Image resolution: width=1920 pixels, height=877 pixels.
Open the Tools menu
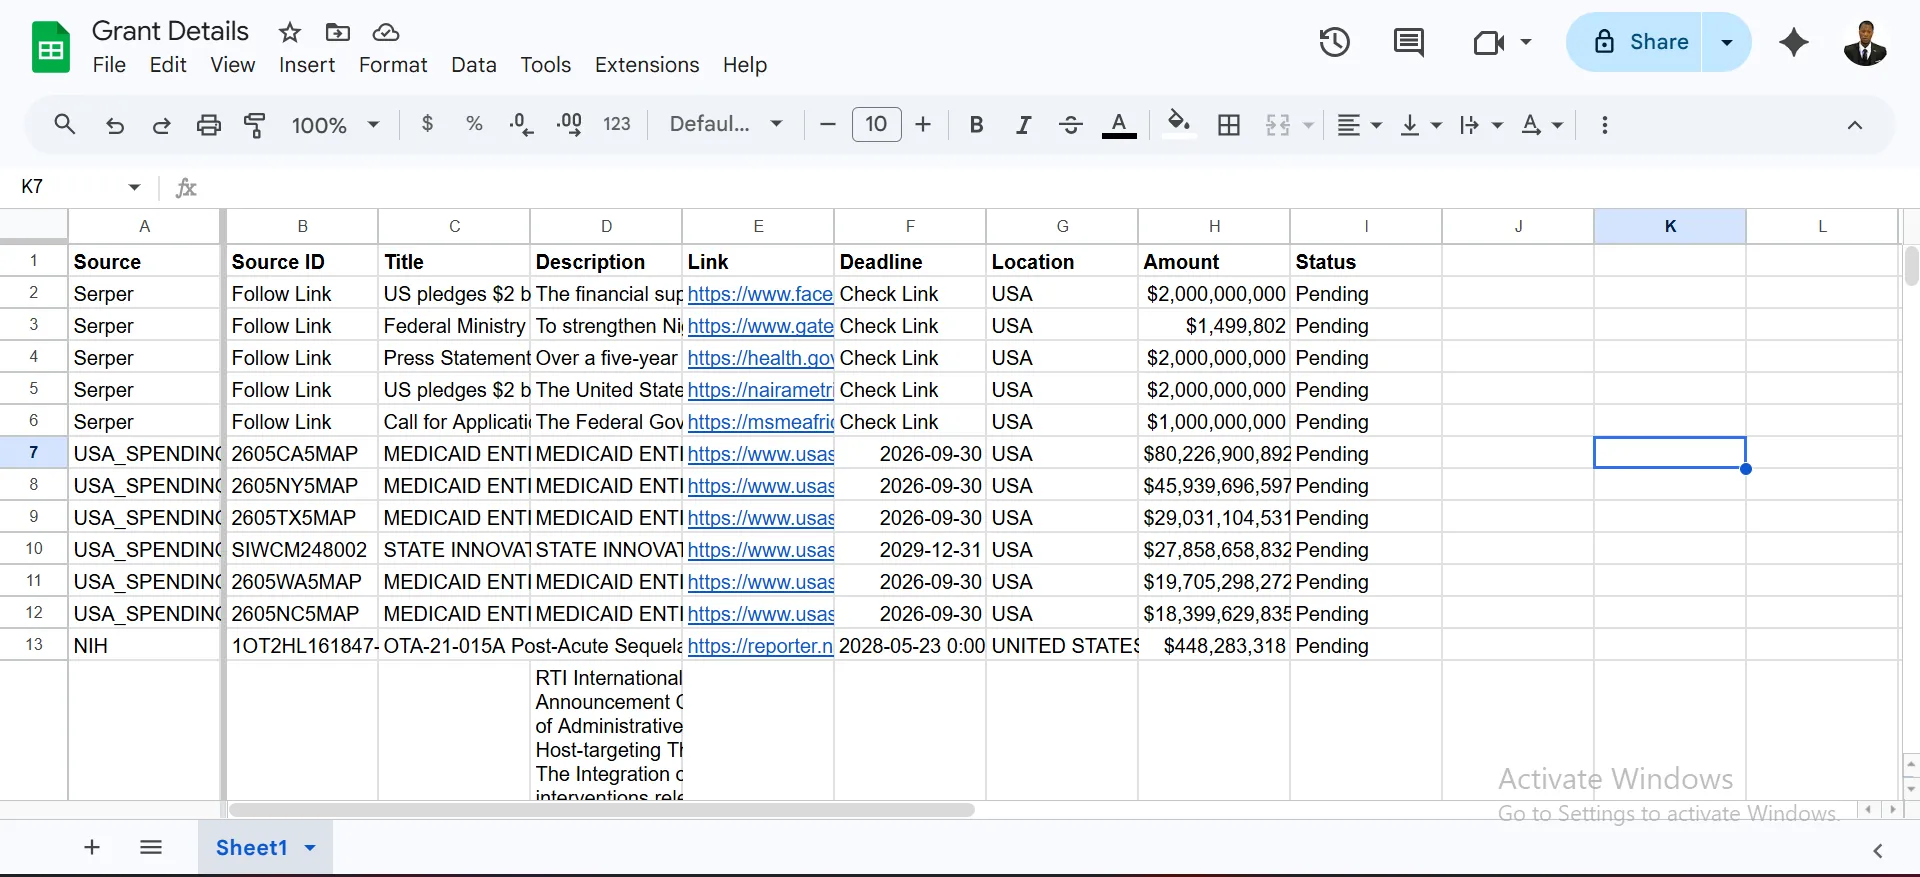tap(545, 65)
